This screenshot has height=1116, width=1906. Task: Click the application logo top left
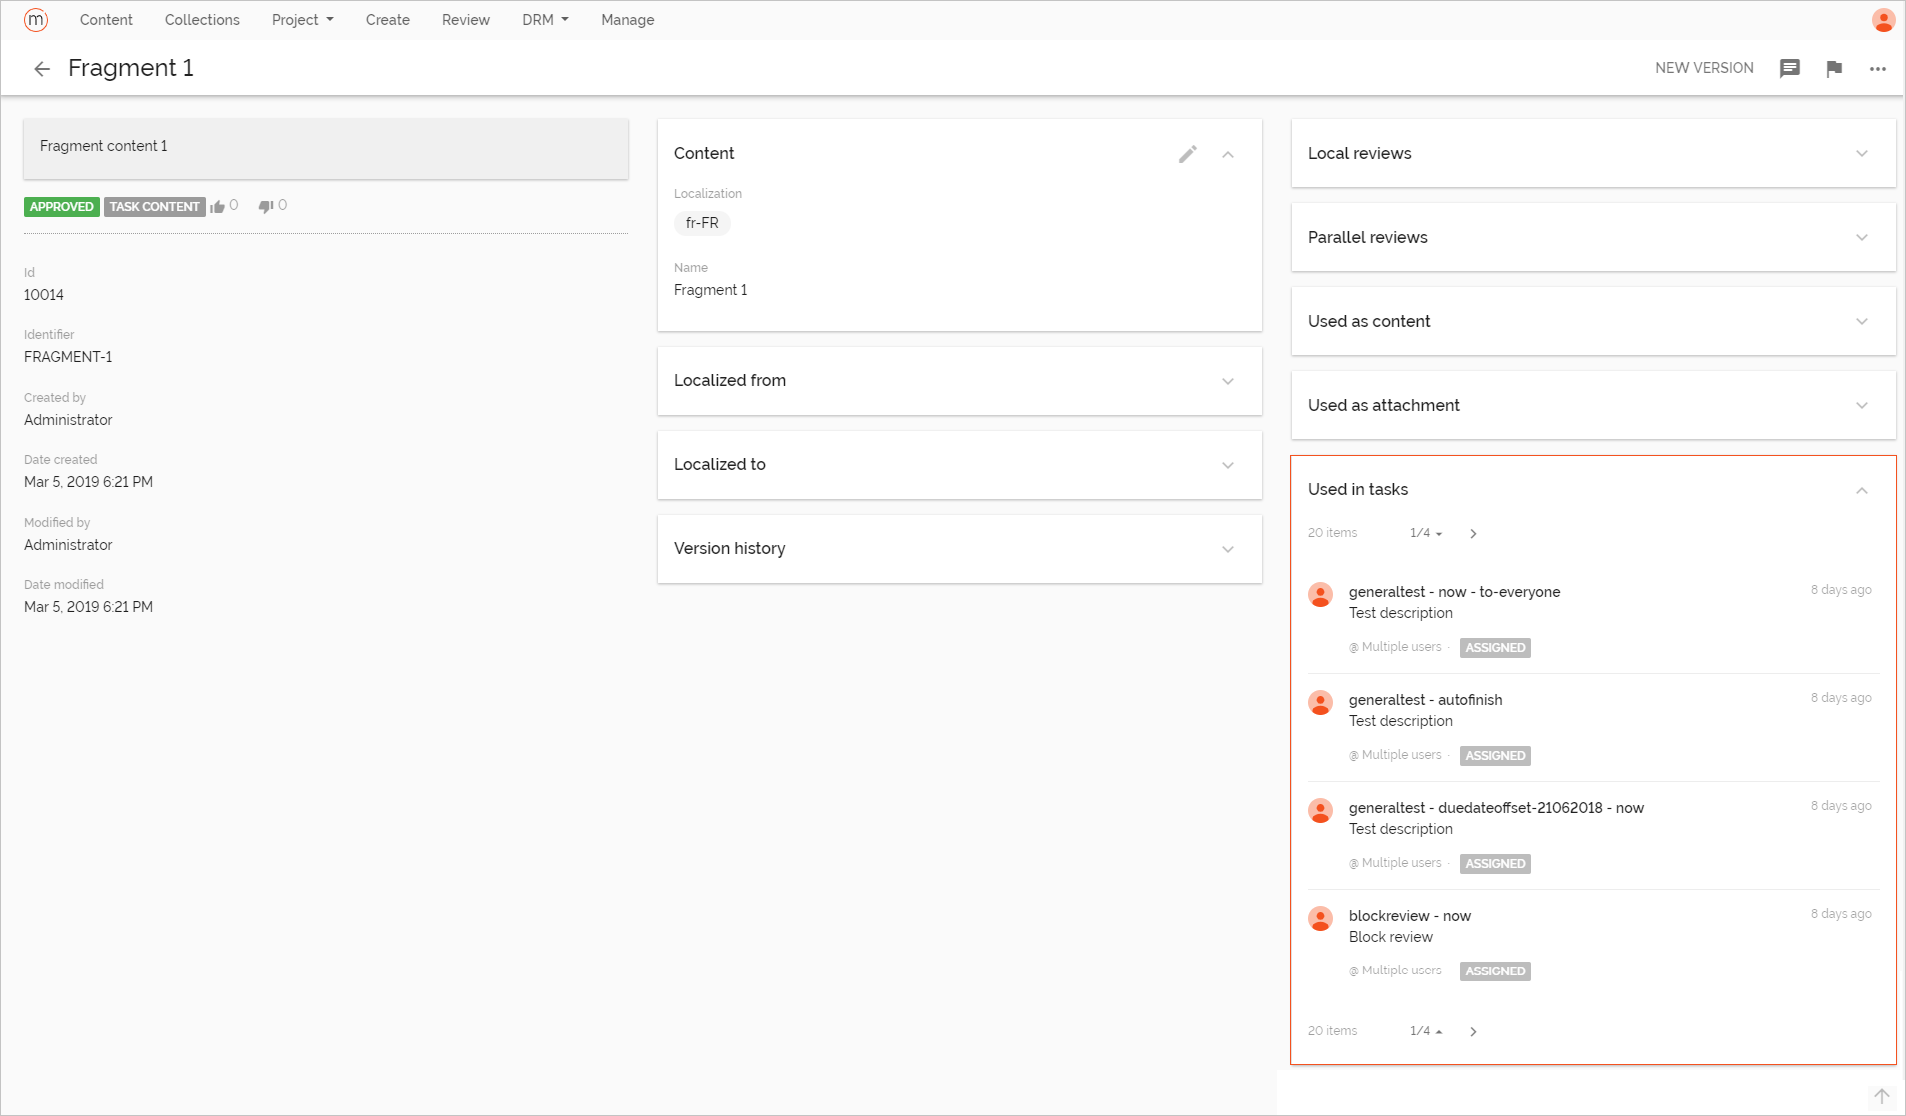(36, 19)
